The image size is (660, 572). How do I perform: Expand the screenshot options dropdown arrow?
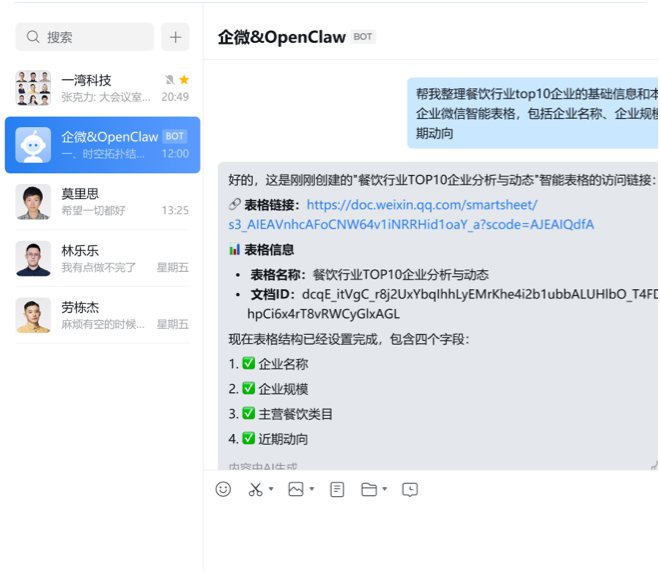271,489
